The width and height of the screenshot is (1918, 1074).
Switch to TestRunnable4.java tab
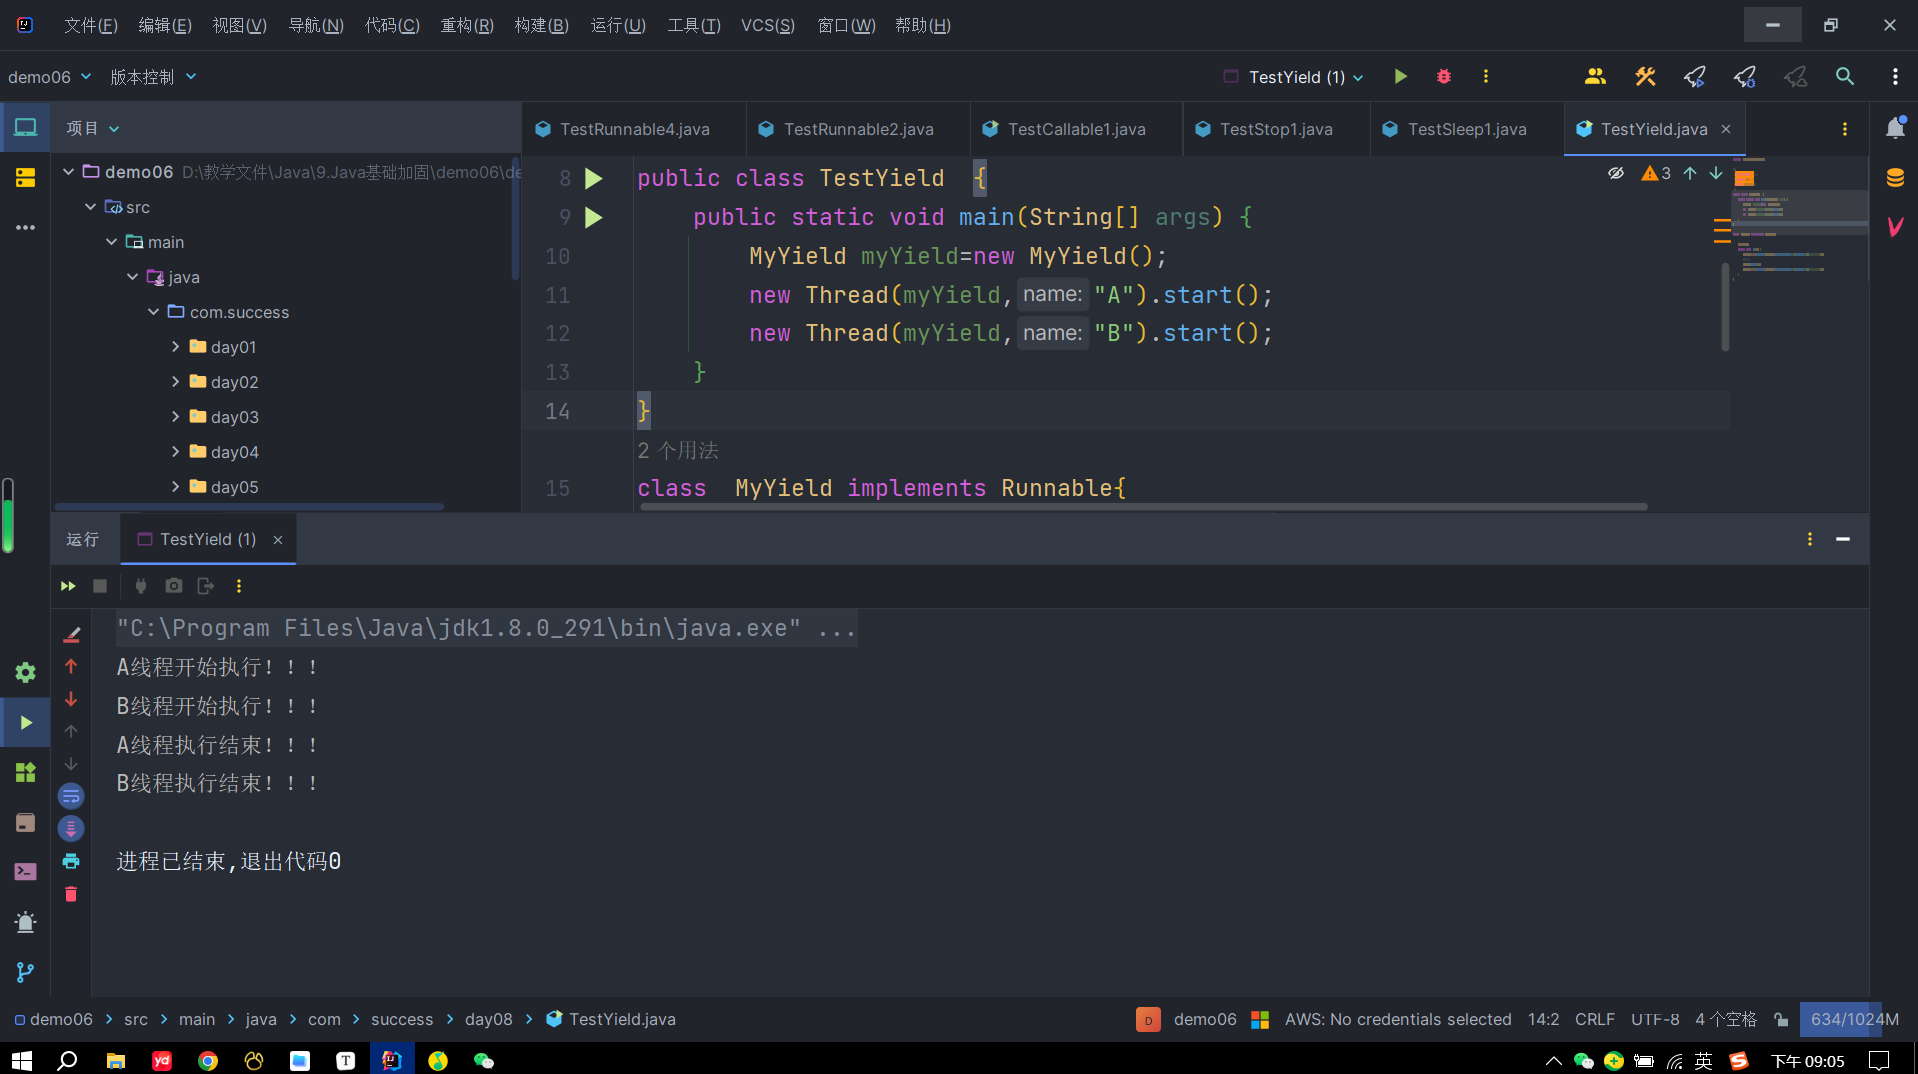pos(634,129)
